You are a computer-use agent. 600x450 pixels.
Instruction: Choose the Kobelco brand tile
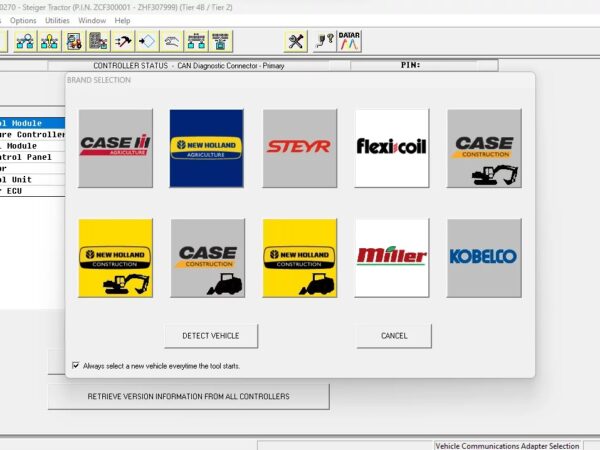pos(484,258)
